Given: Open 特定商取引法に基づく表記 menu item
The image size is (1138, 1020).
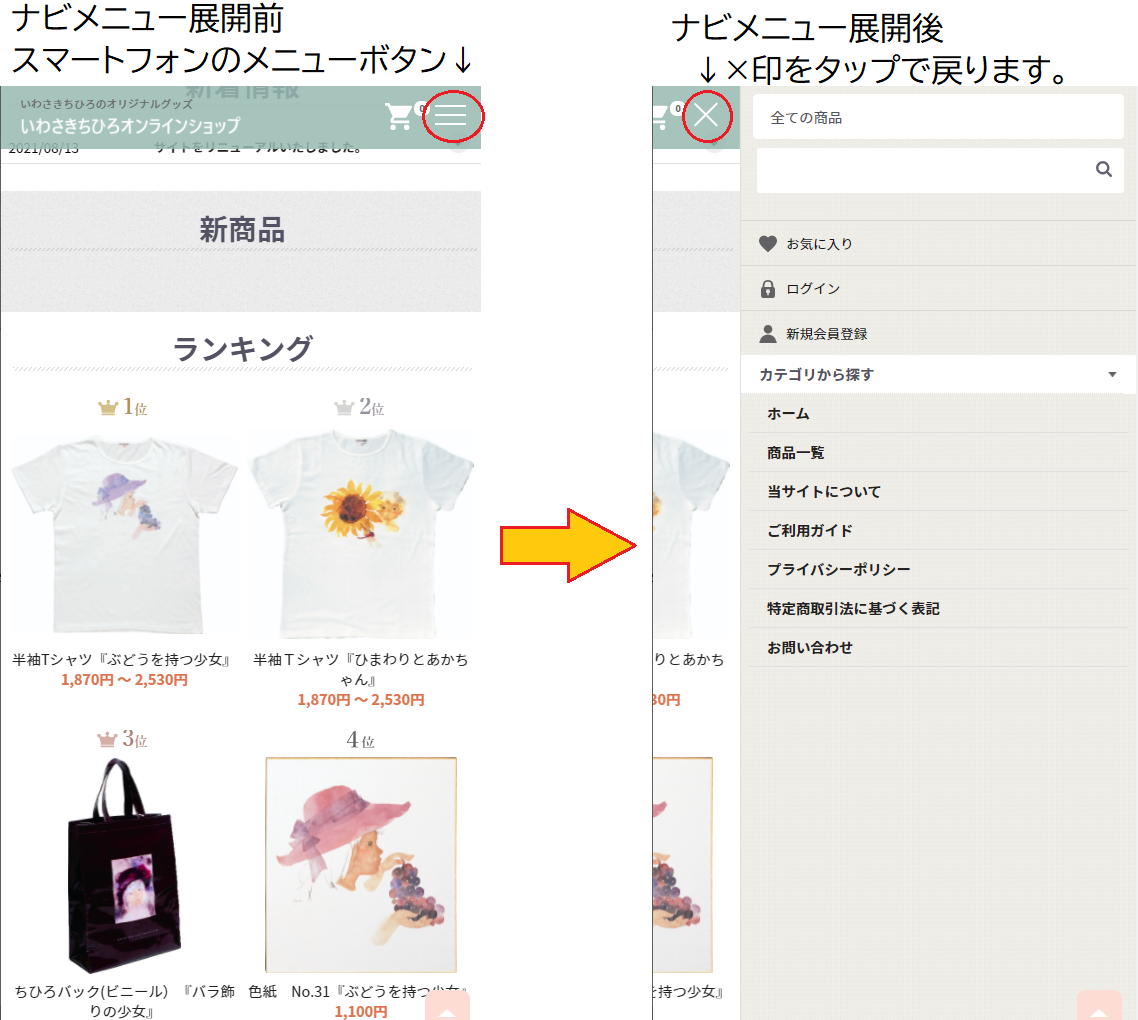Looking at the screenshot, I should click(x=853, y=608).
